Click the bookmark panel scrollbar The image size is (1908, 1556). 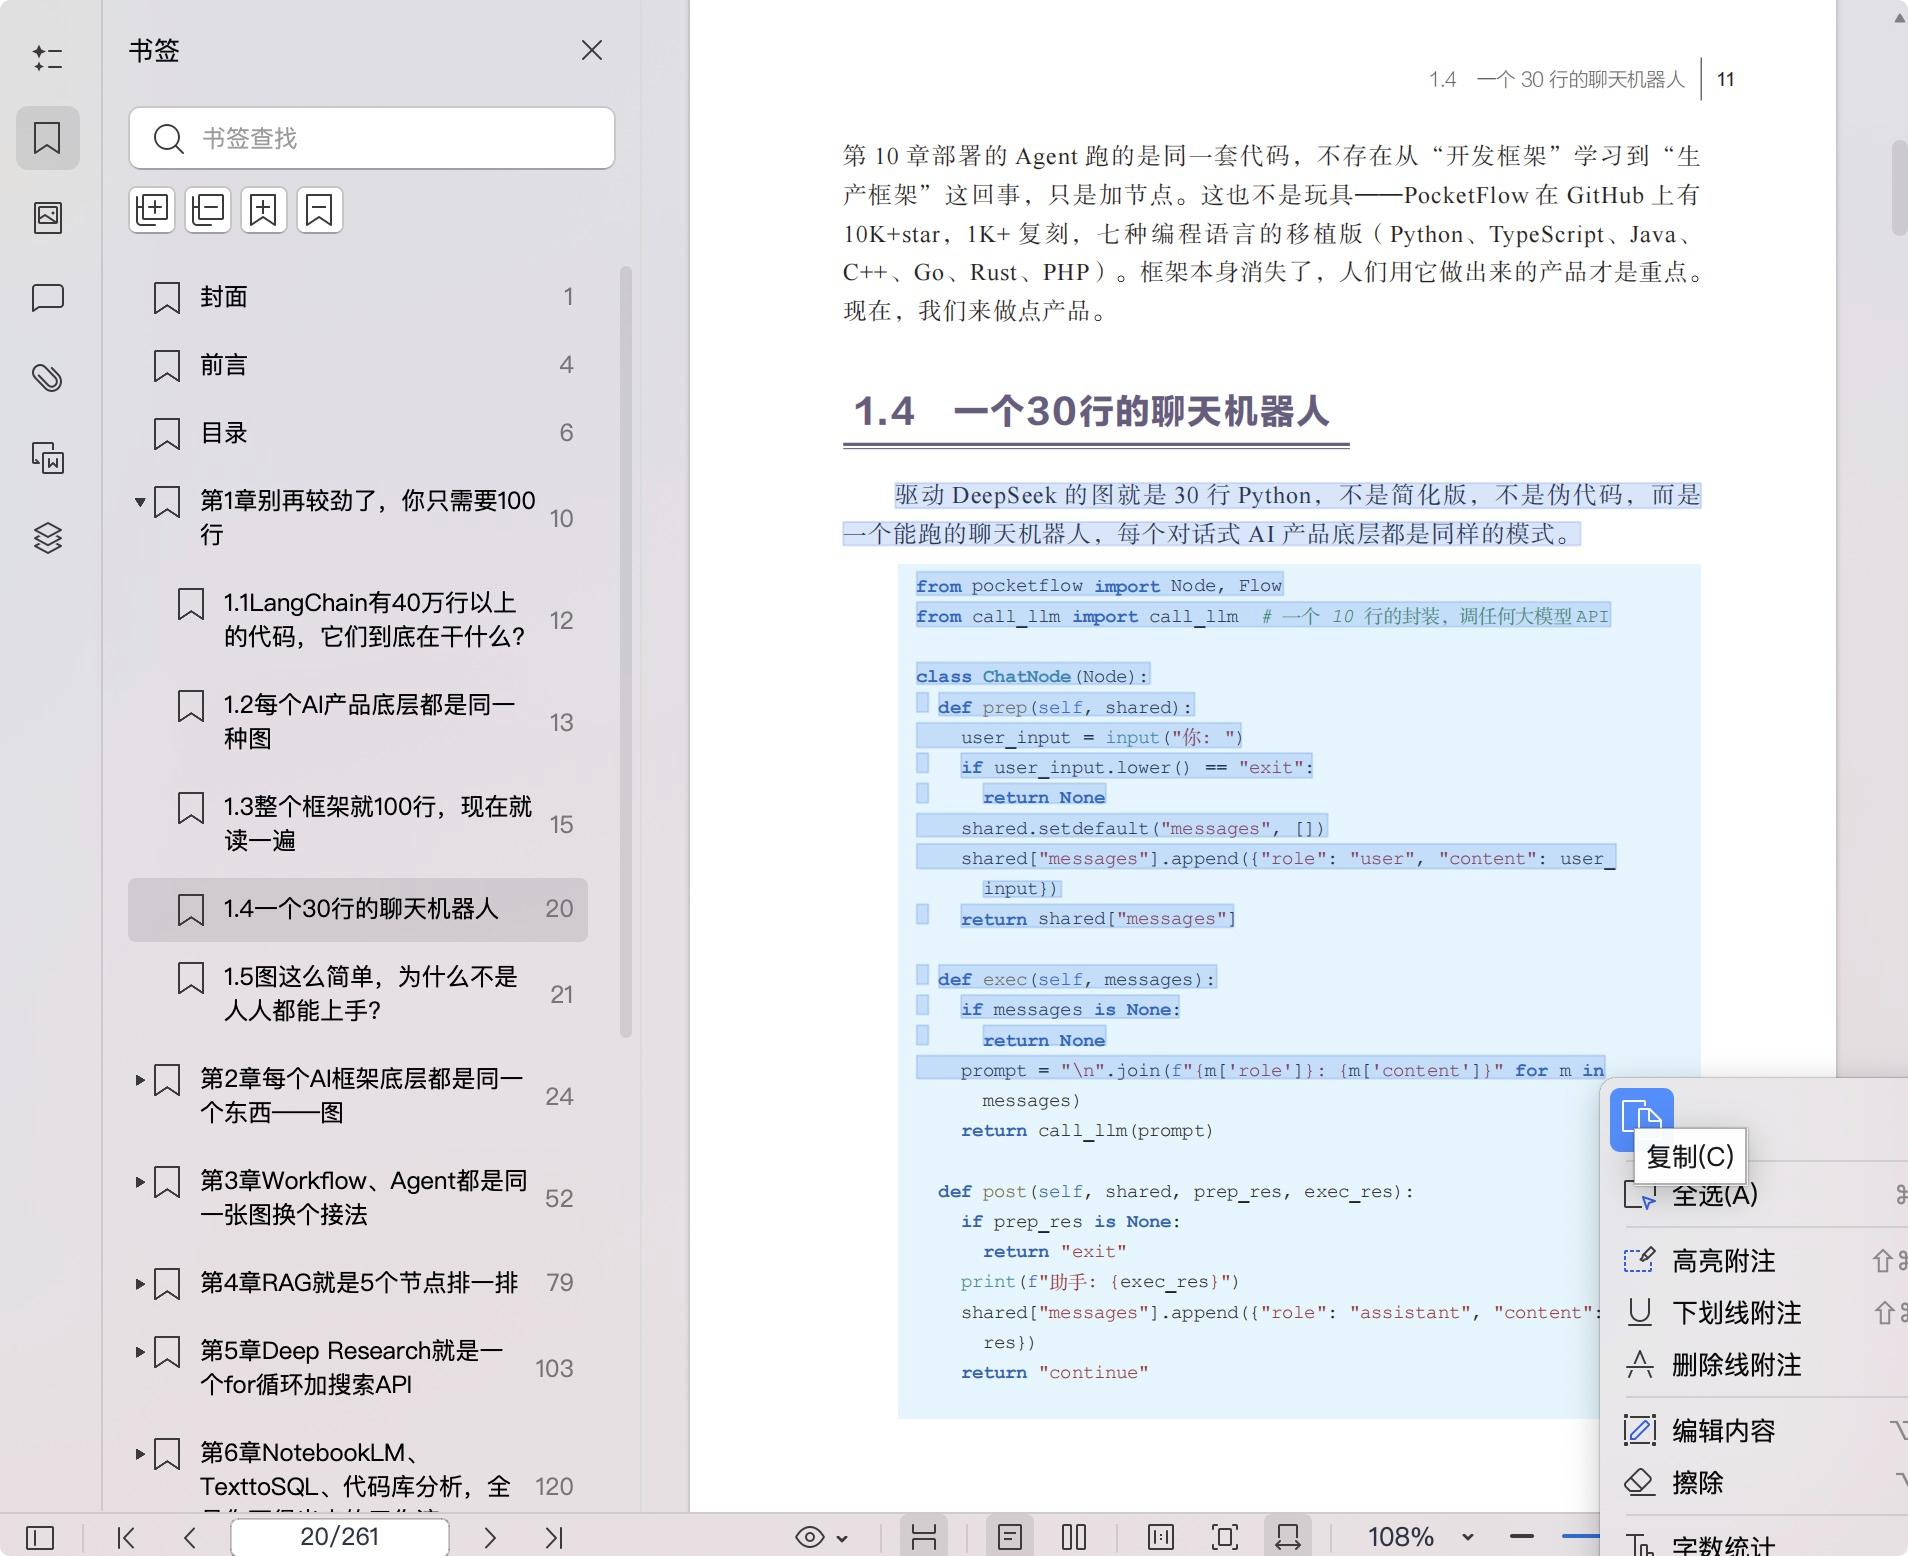click(627, 650)
